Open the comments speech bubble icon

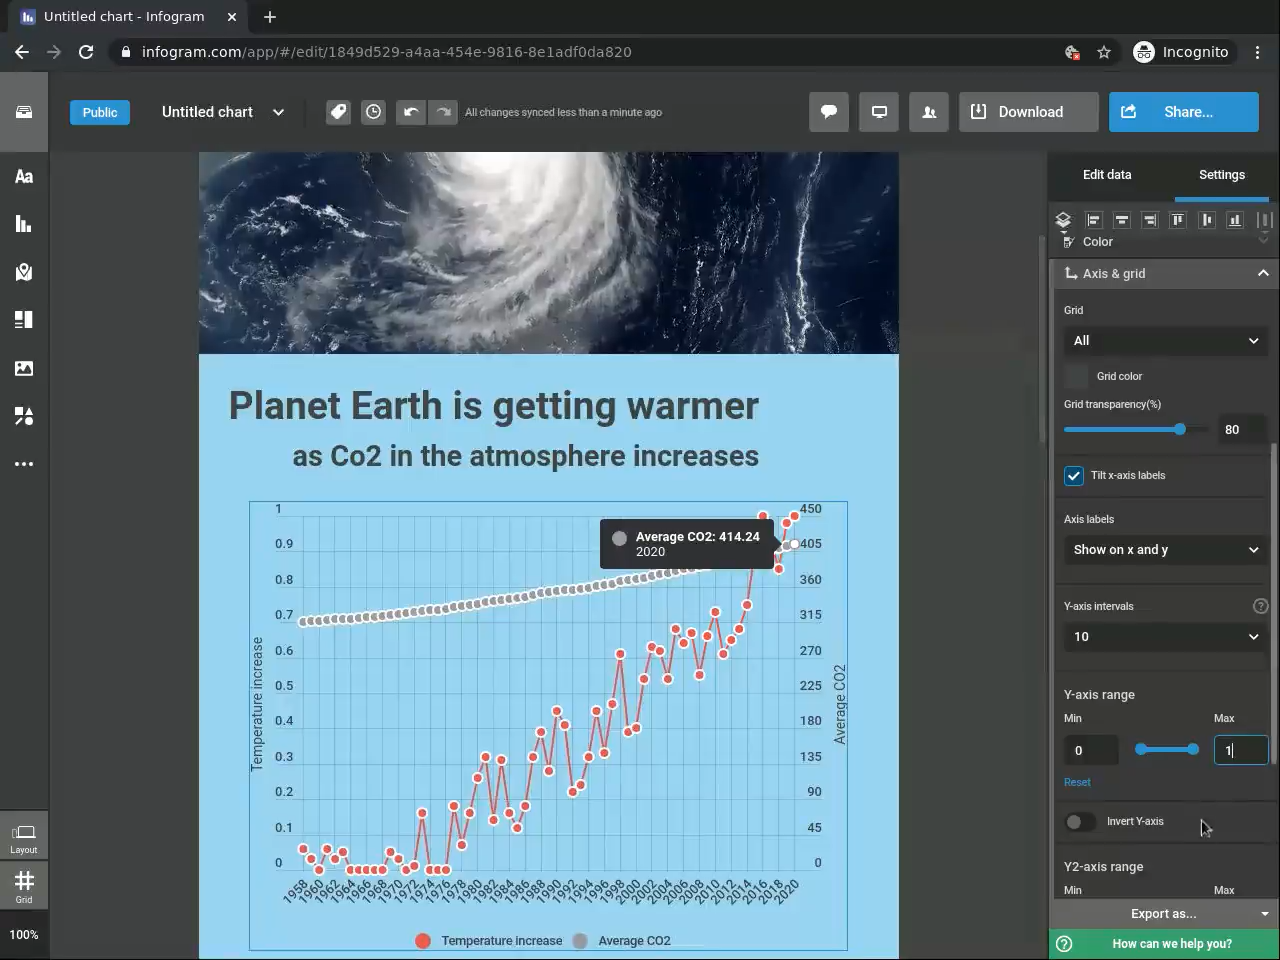(829, 112)
